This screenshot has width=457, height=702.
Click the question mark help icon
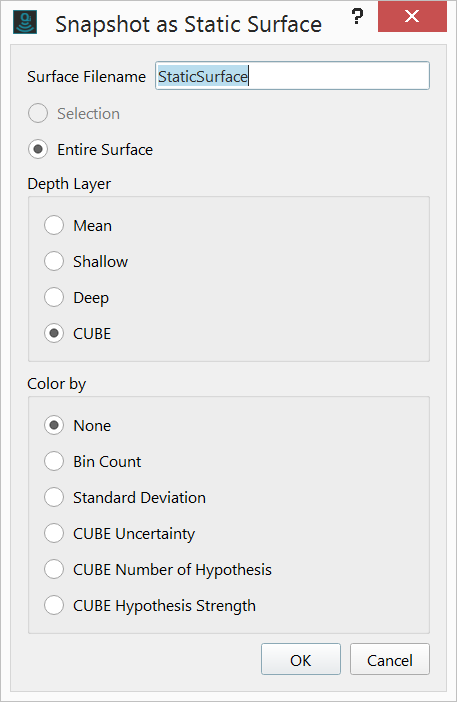pos(357,17)
